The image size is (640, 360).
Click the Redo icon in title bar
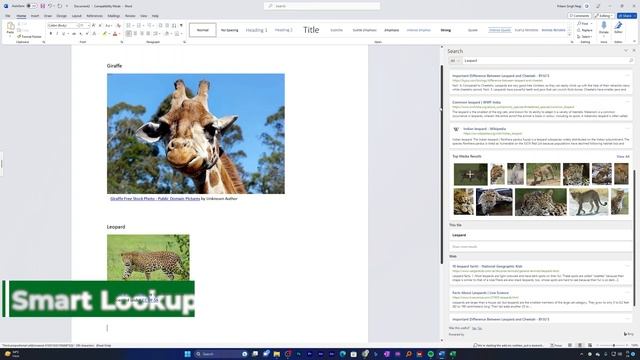click(x=60, y=6)
